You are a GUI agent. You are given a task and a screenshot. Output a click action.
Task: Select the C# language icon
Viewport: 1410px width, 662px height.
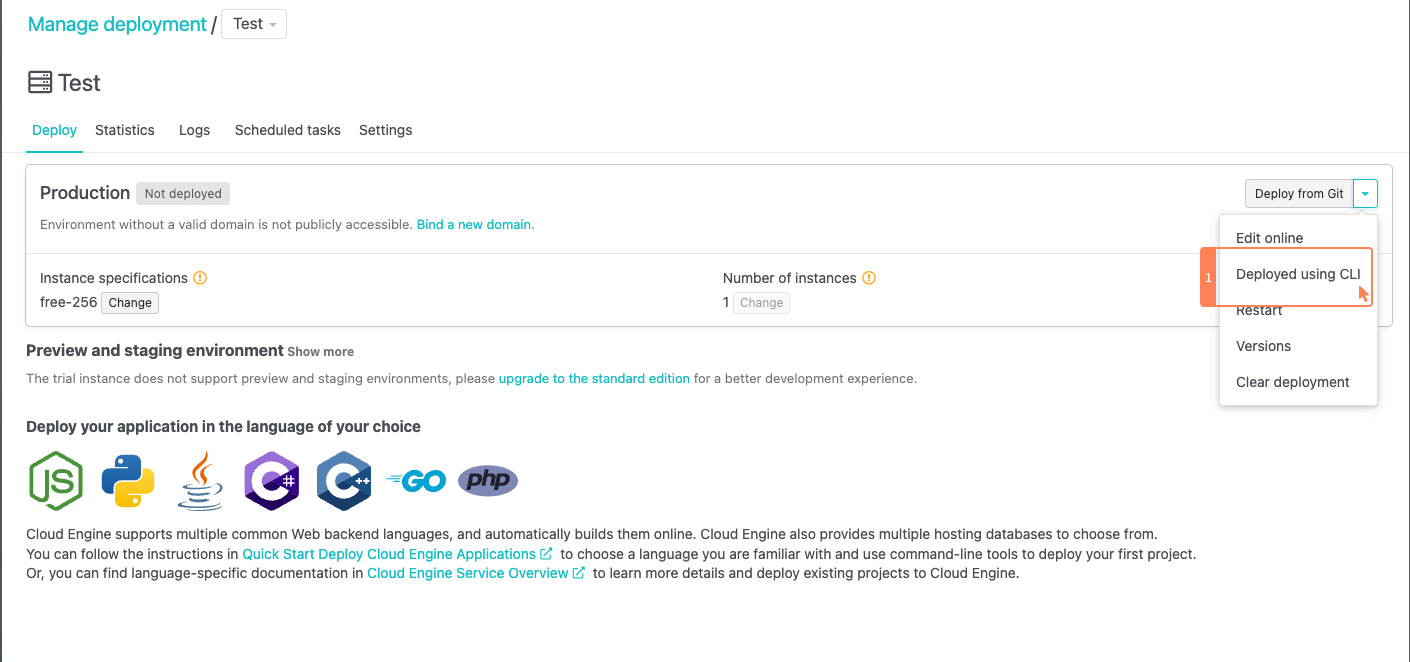pyautogui.click(x=272, y=481)
